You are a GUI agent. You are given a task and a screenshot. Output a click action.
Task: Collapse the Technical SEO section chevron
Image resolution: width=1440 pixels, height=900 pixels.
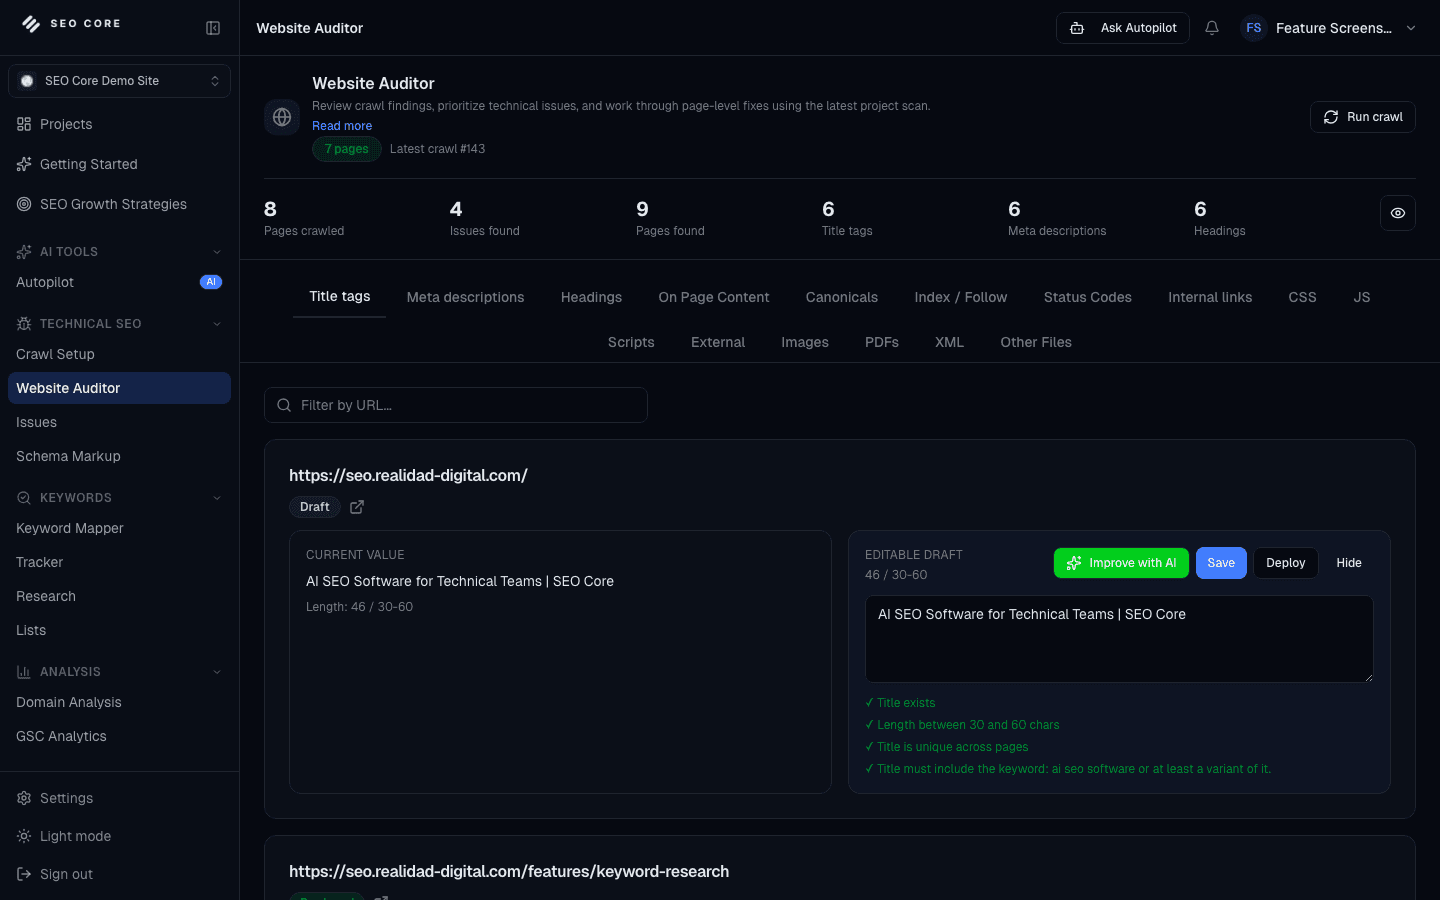point(217,324)
